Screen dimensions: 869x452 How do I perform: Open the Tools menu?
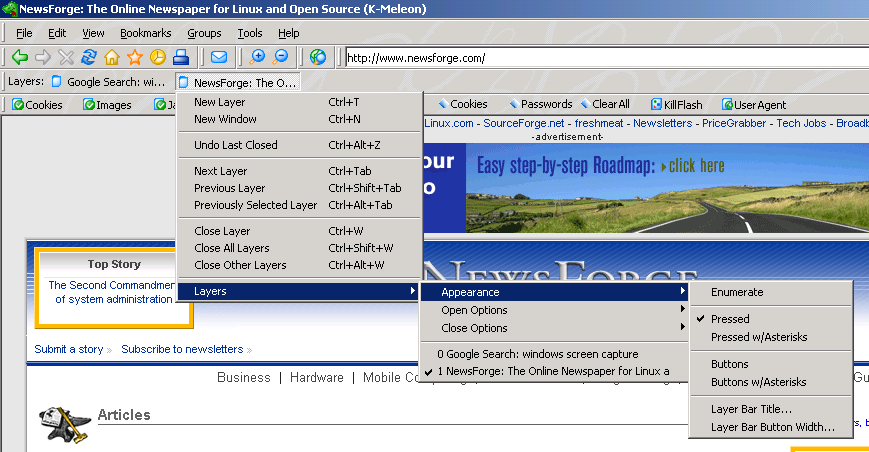coord(250,33)
